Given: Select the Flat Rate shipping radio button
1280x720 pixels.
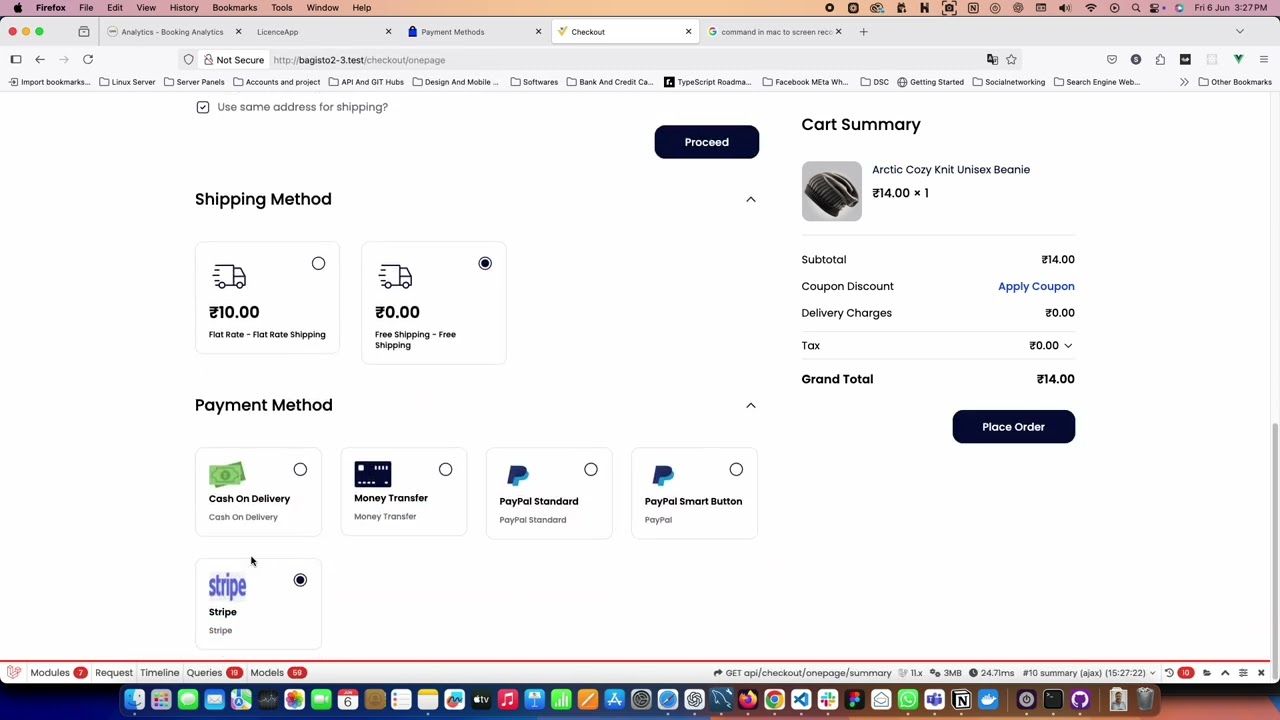Looking at the screenshot, I should click(318, 264).
